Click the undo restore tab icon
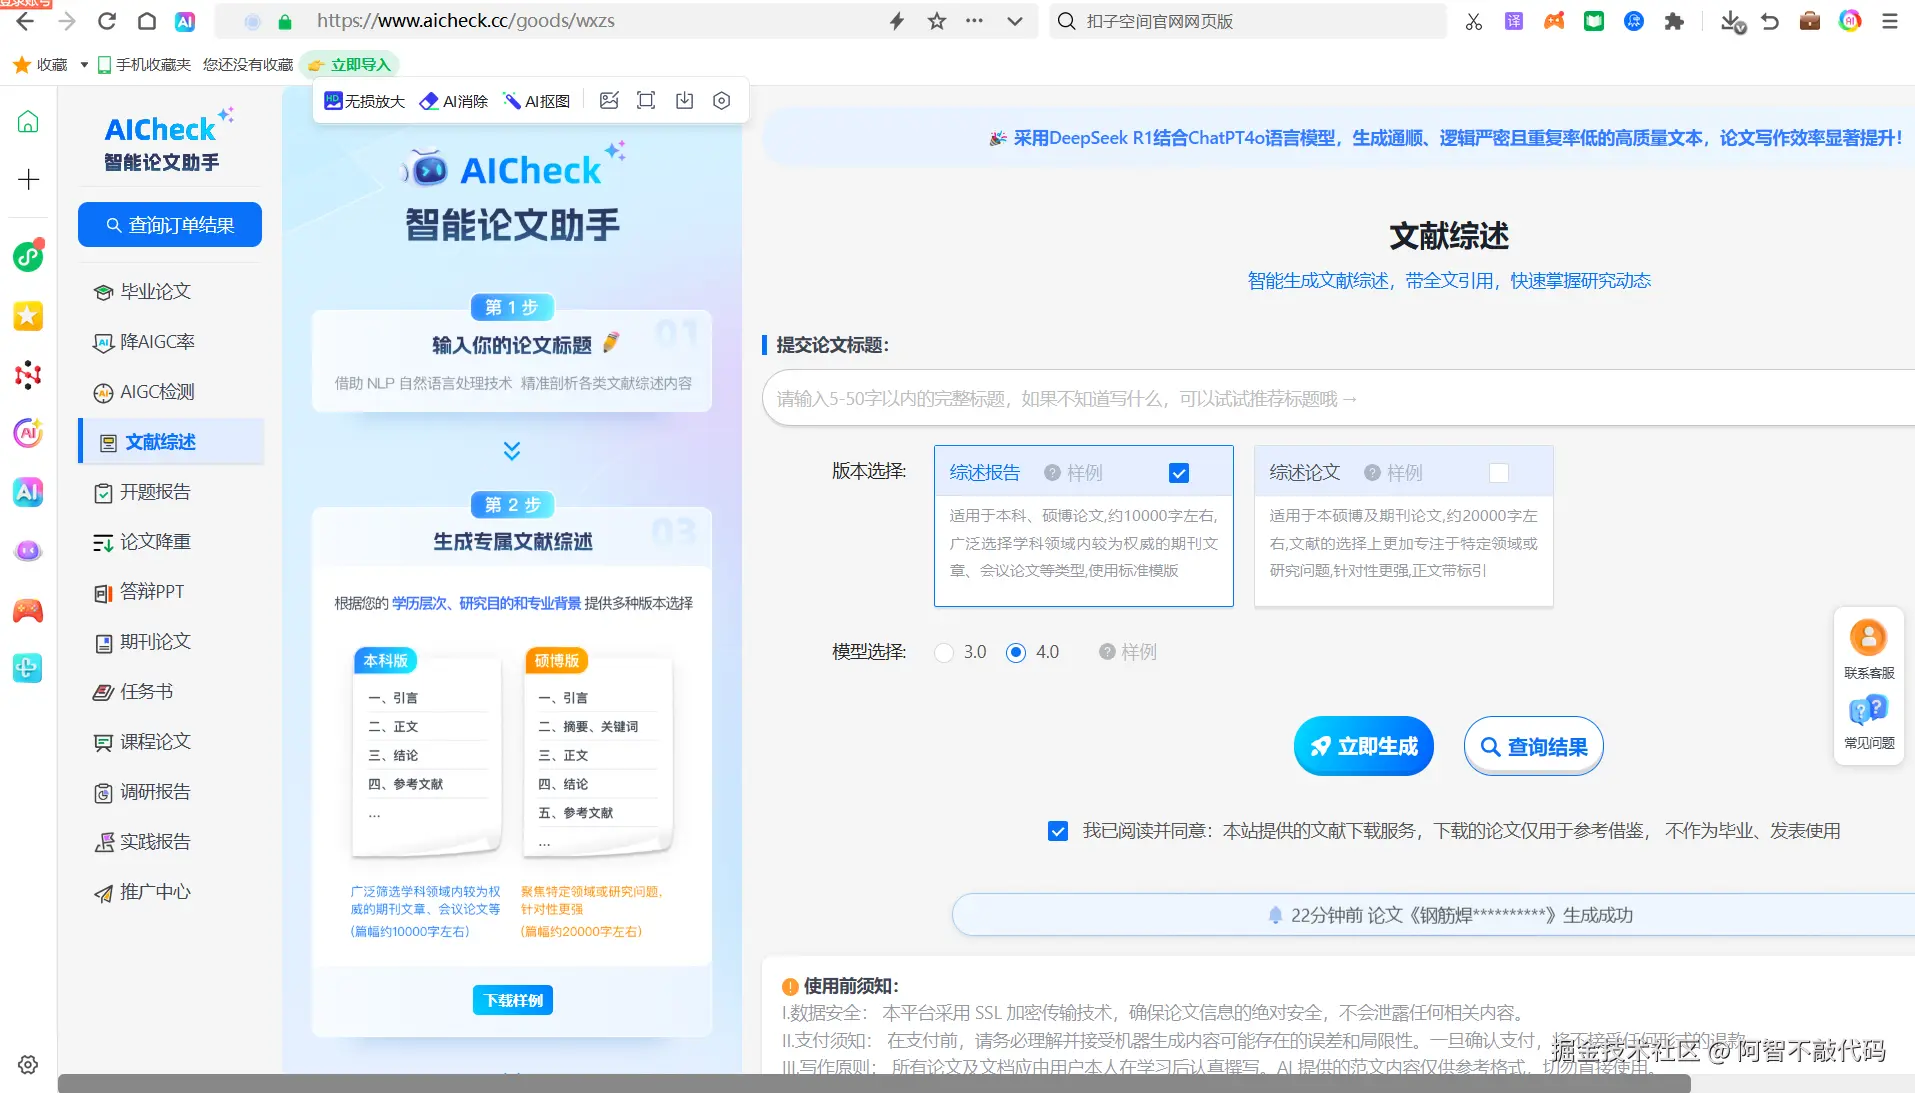Viewport: 1915px width, 1093px height. click(x=1770, y=21)
